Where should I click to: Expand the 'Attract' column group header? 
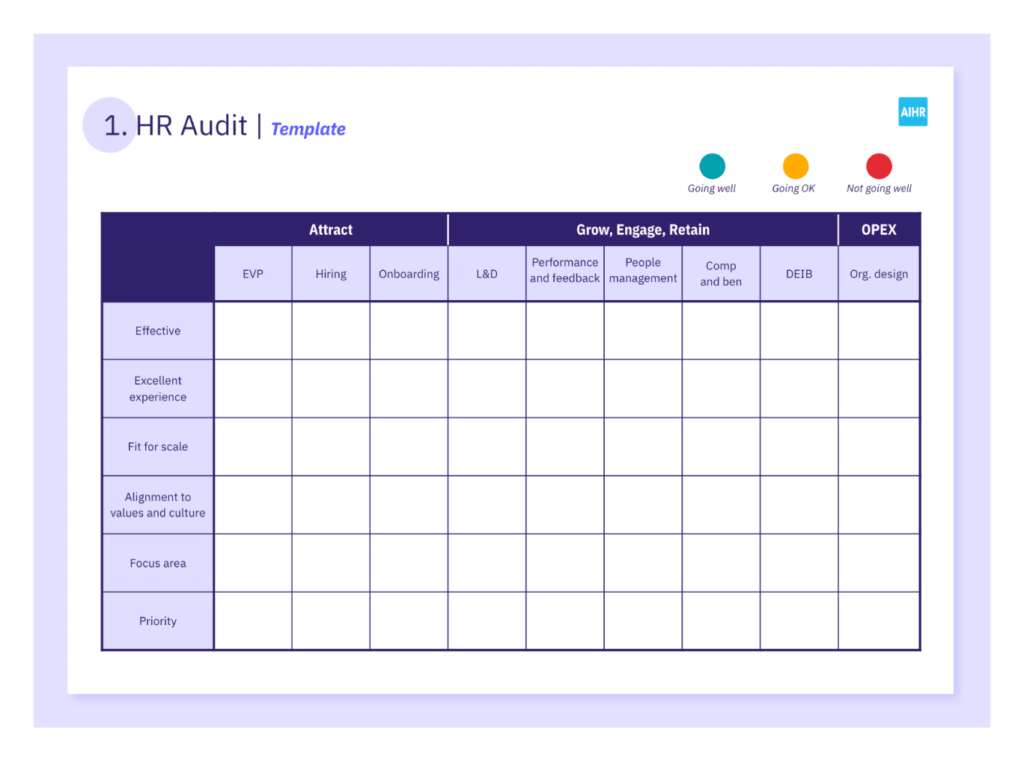point(330,229)
